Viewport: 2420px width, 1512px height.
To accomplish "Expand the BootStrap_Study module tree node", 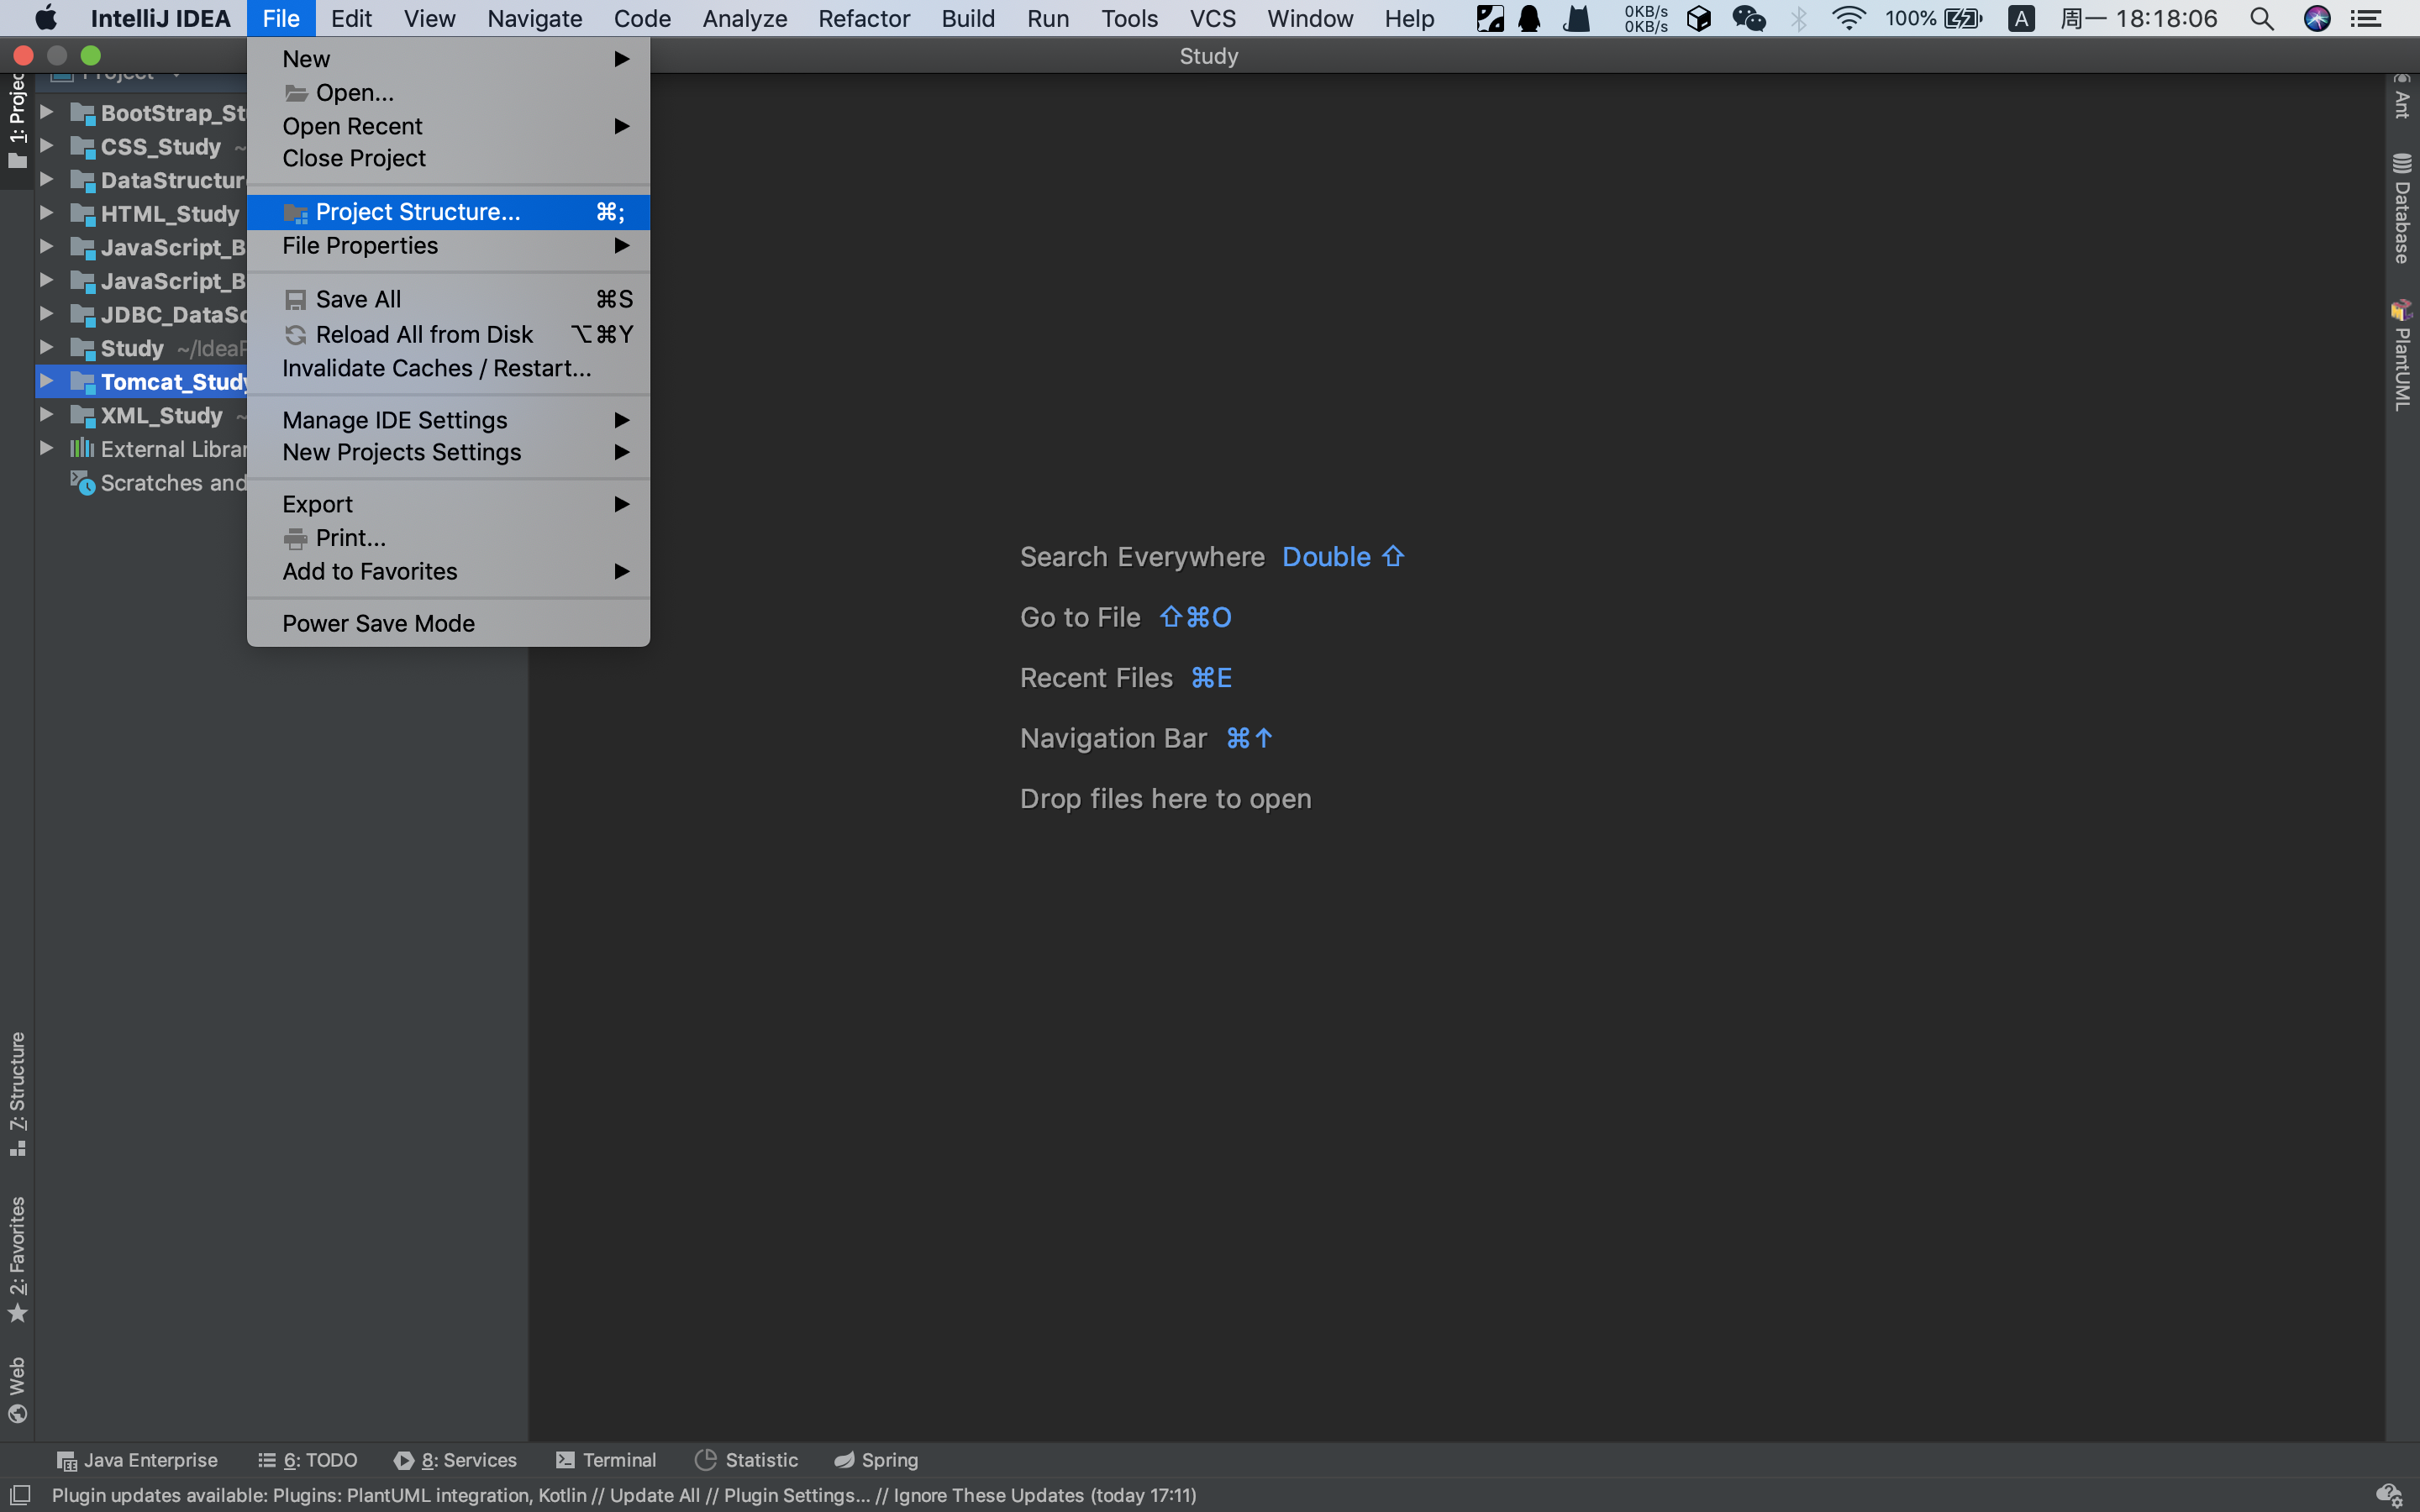I will pos(46,112).
